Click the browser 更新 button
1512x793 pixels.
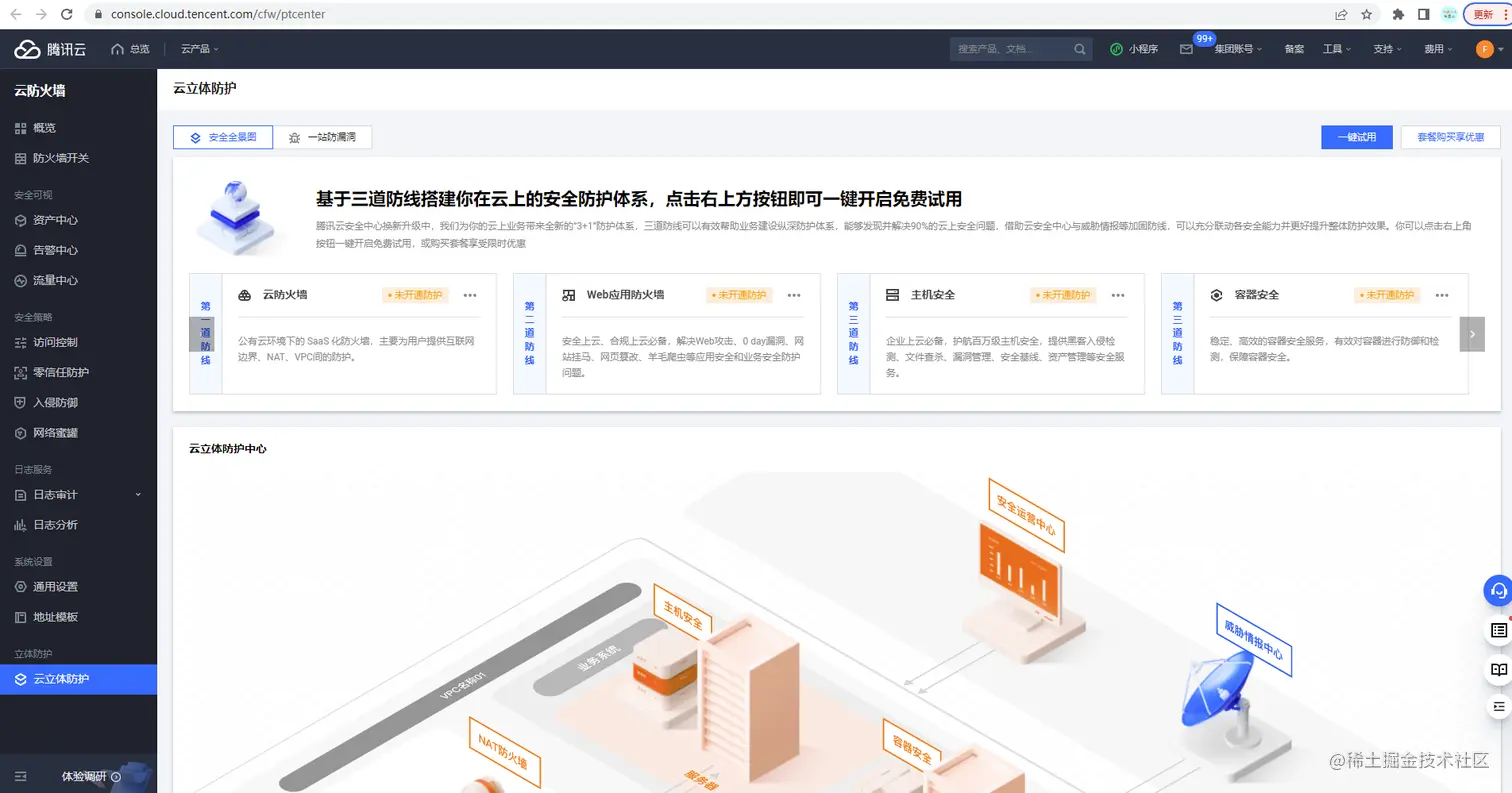pos(1482,15)
